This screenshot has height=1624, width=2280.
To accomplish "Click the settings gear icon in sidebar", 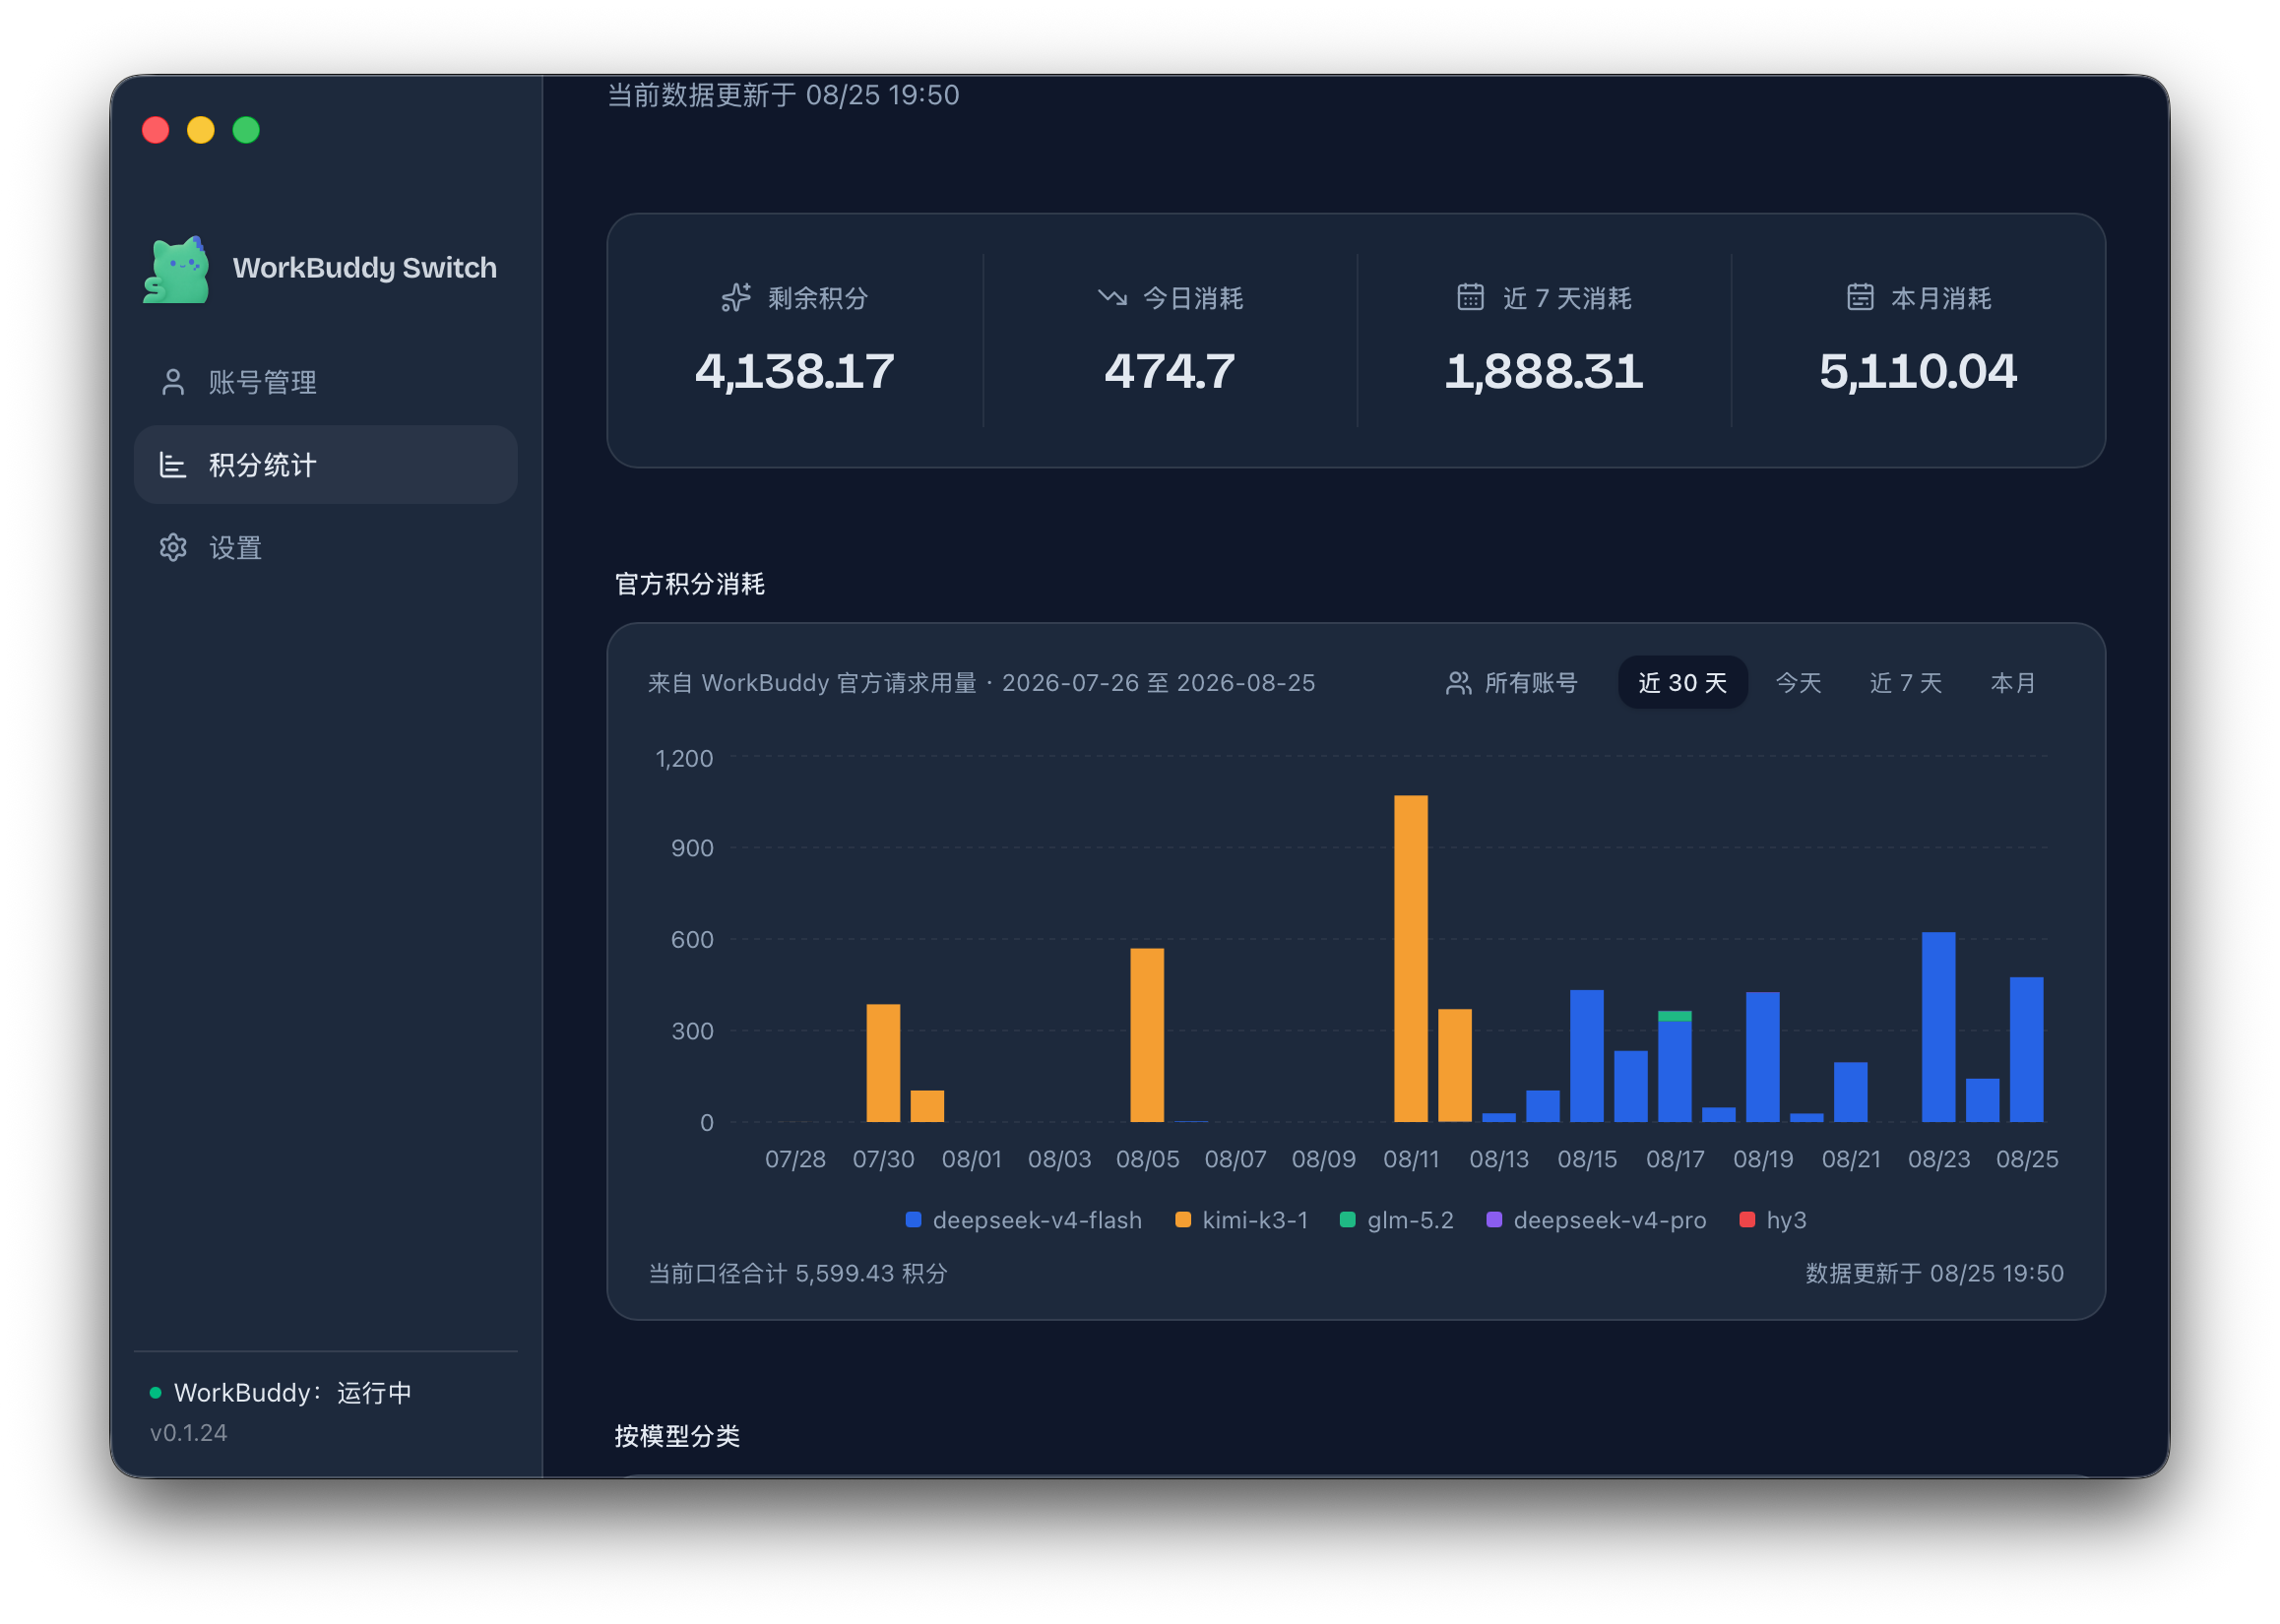I will click(173, 548).
